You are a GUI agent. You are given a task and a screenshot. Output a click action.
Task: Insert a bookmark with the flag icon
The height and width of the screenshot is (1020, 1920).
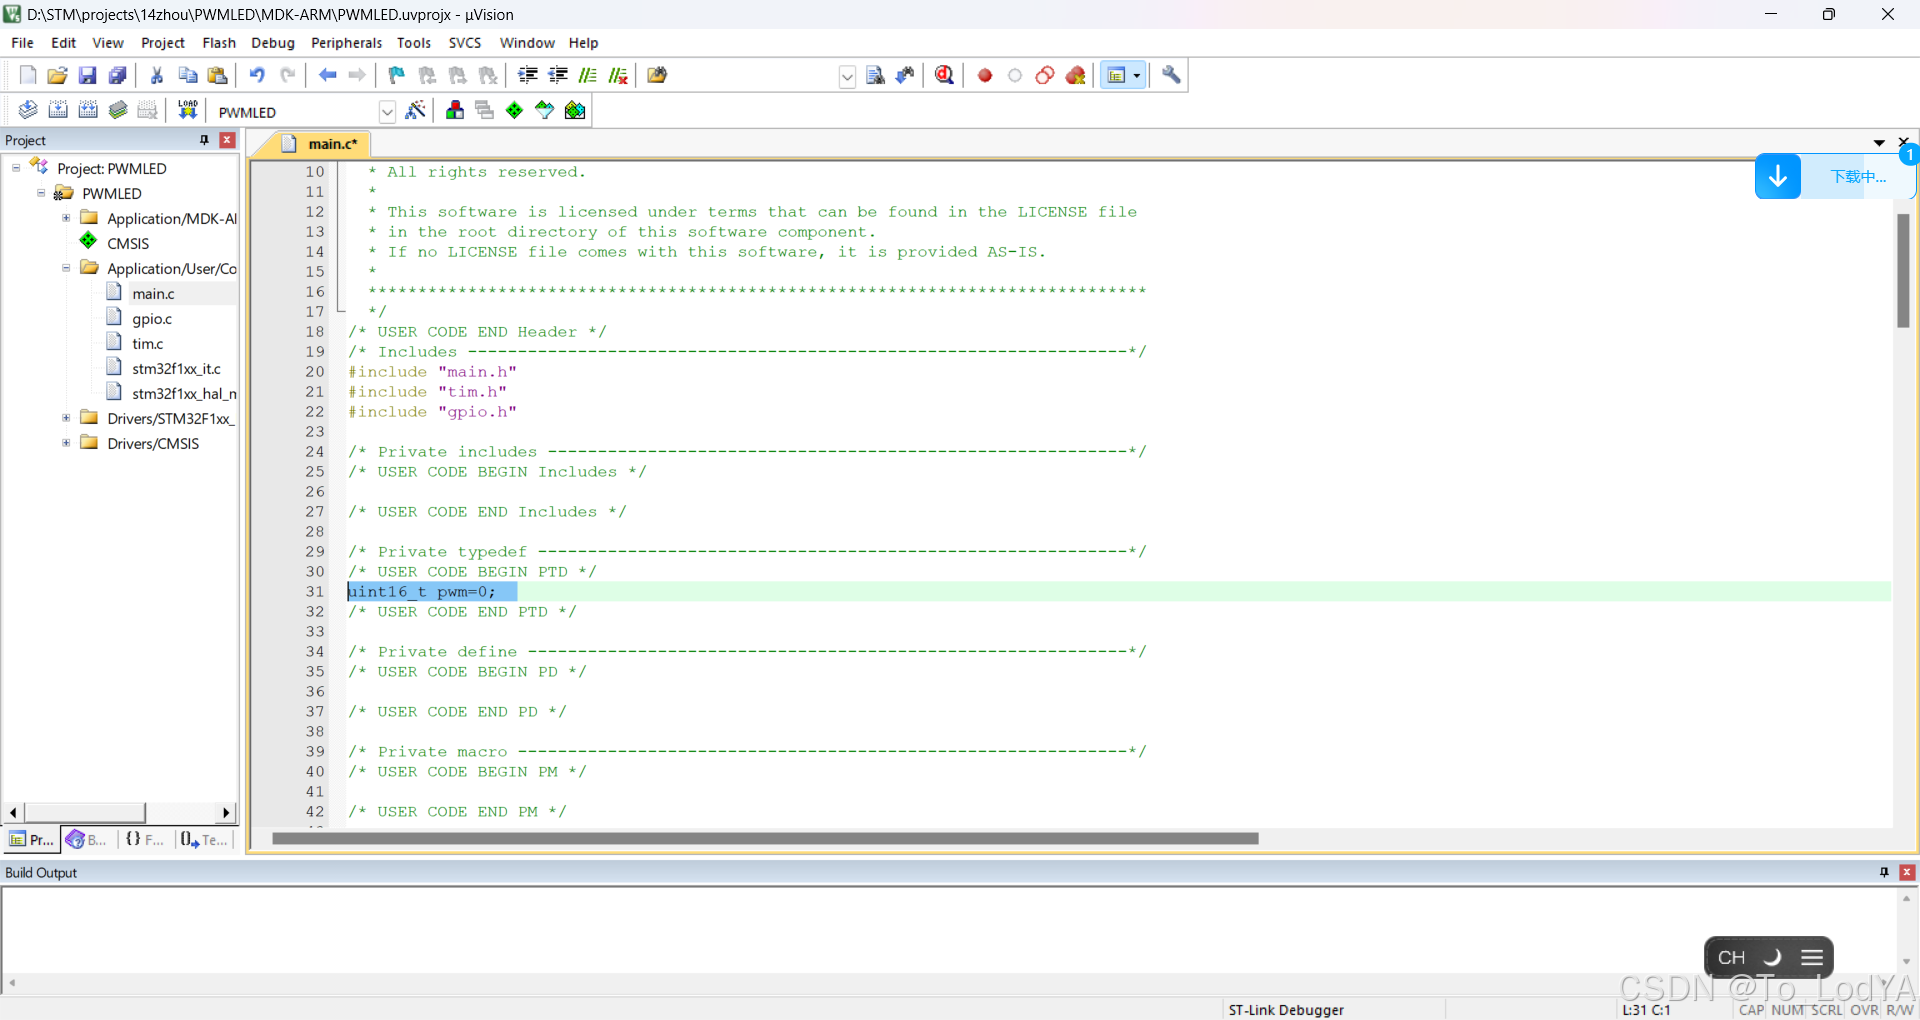coord(397,75)
